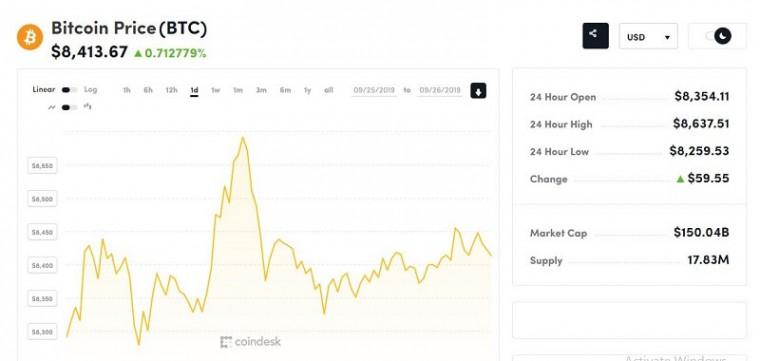Click the chart's highest price peak
This screenshot has height=361, width=760.
[243, 138]
